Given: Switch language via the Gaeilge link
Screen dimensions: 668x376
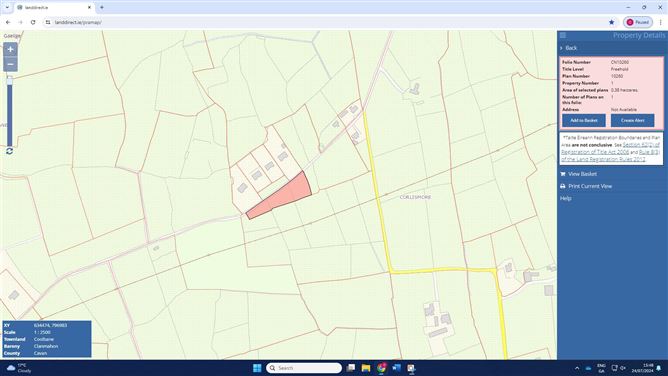Looking at the screenshot, I should (x=12, y=36).
